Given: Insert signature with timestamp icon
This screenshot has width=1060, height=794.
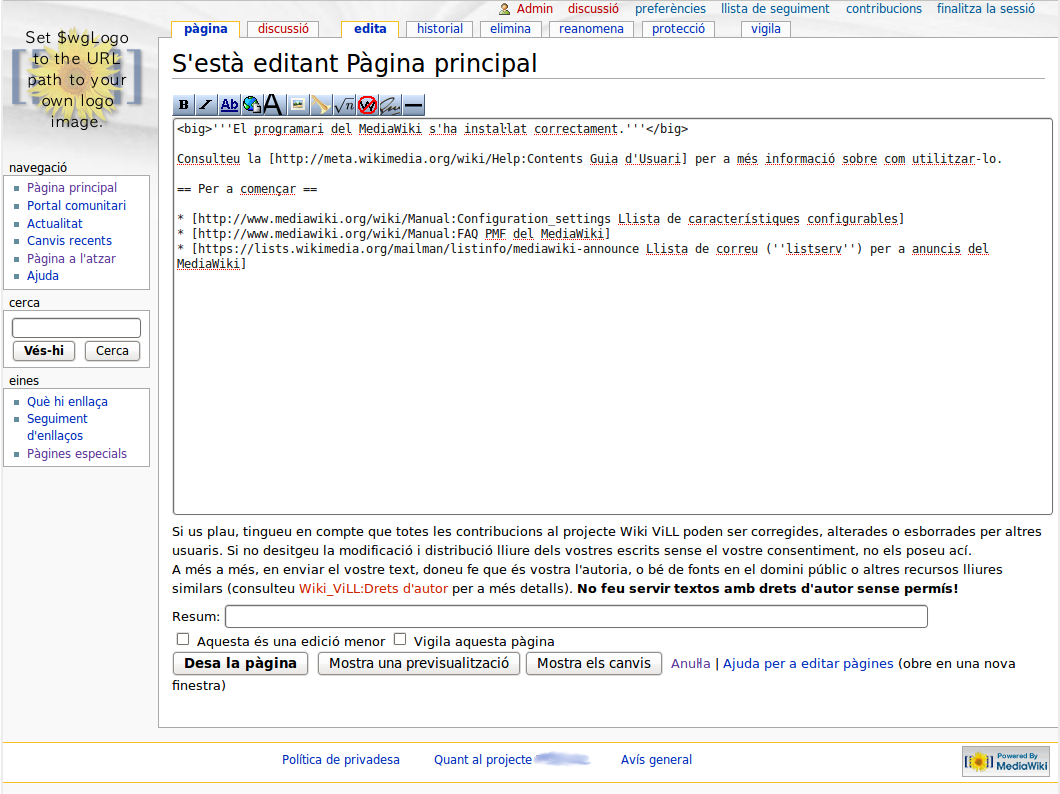Looking at the screenshot, I should point(390,105).
